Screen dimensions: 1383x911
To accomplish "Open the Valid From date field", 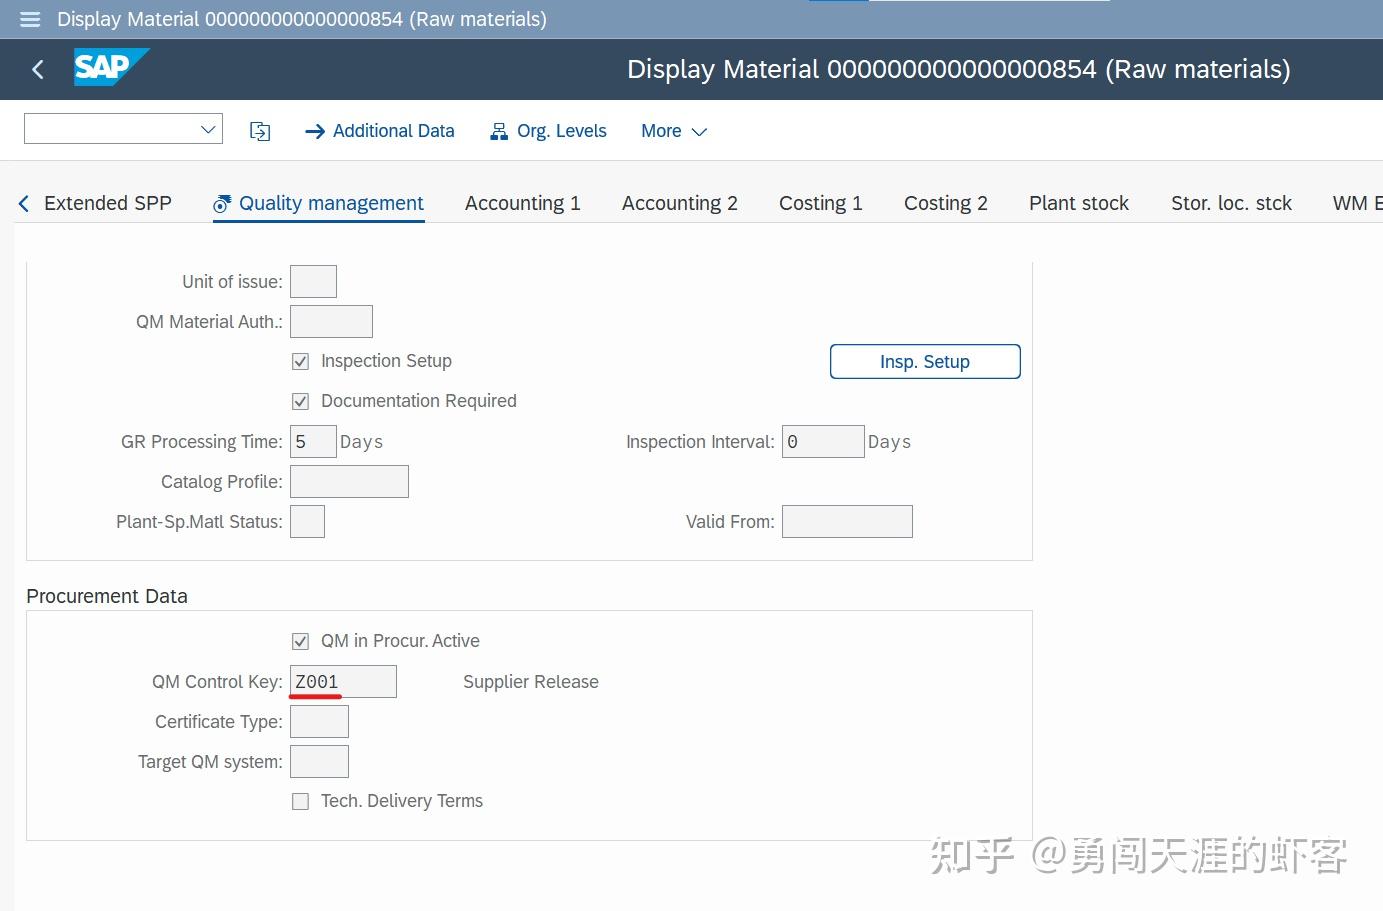I will (x=847, y=521).
